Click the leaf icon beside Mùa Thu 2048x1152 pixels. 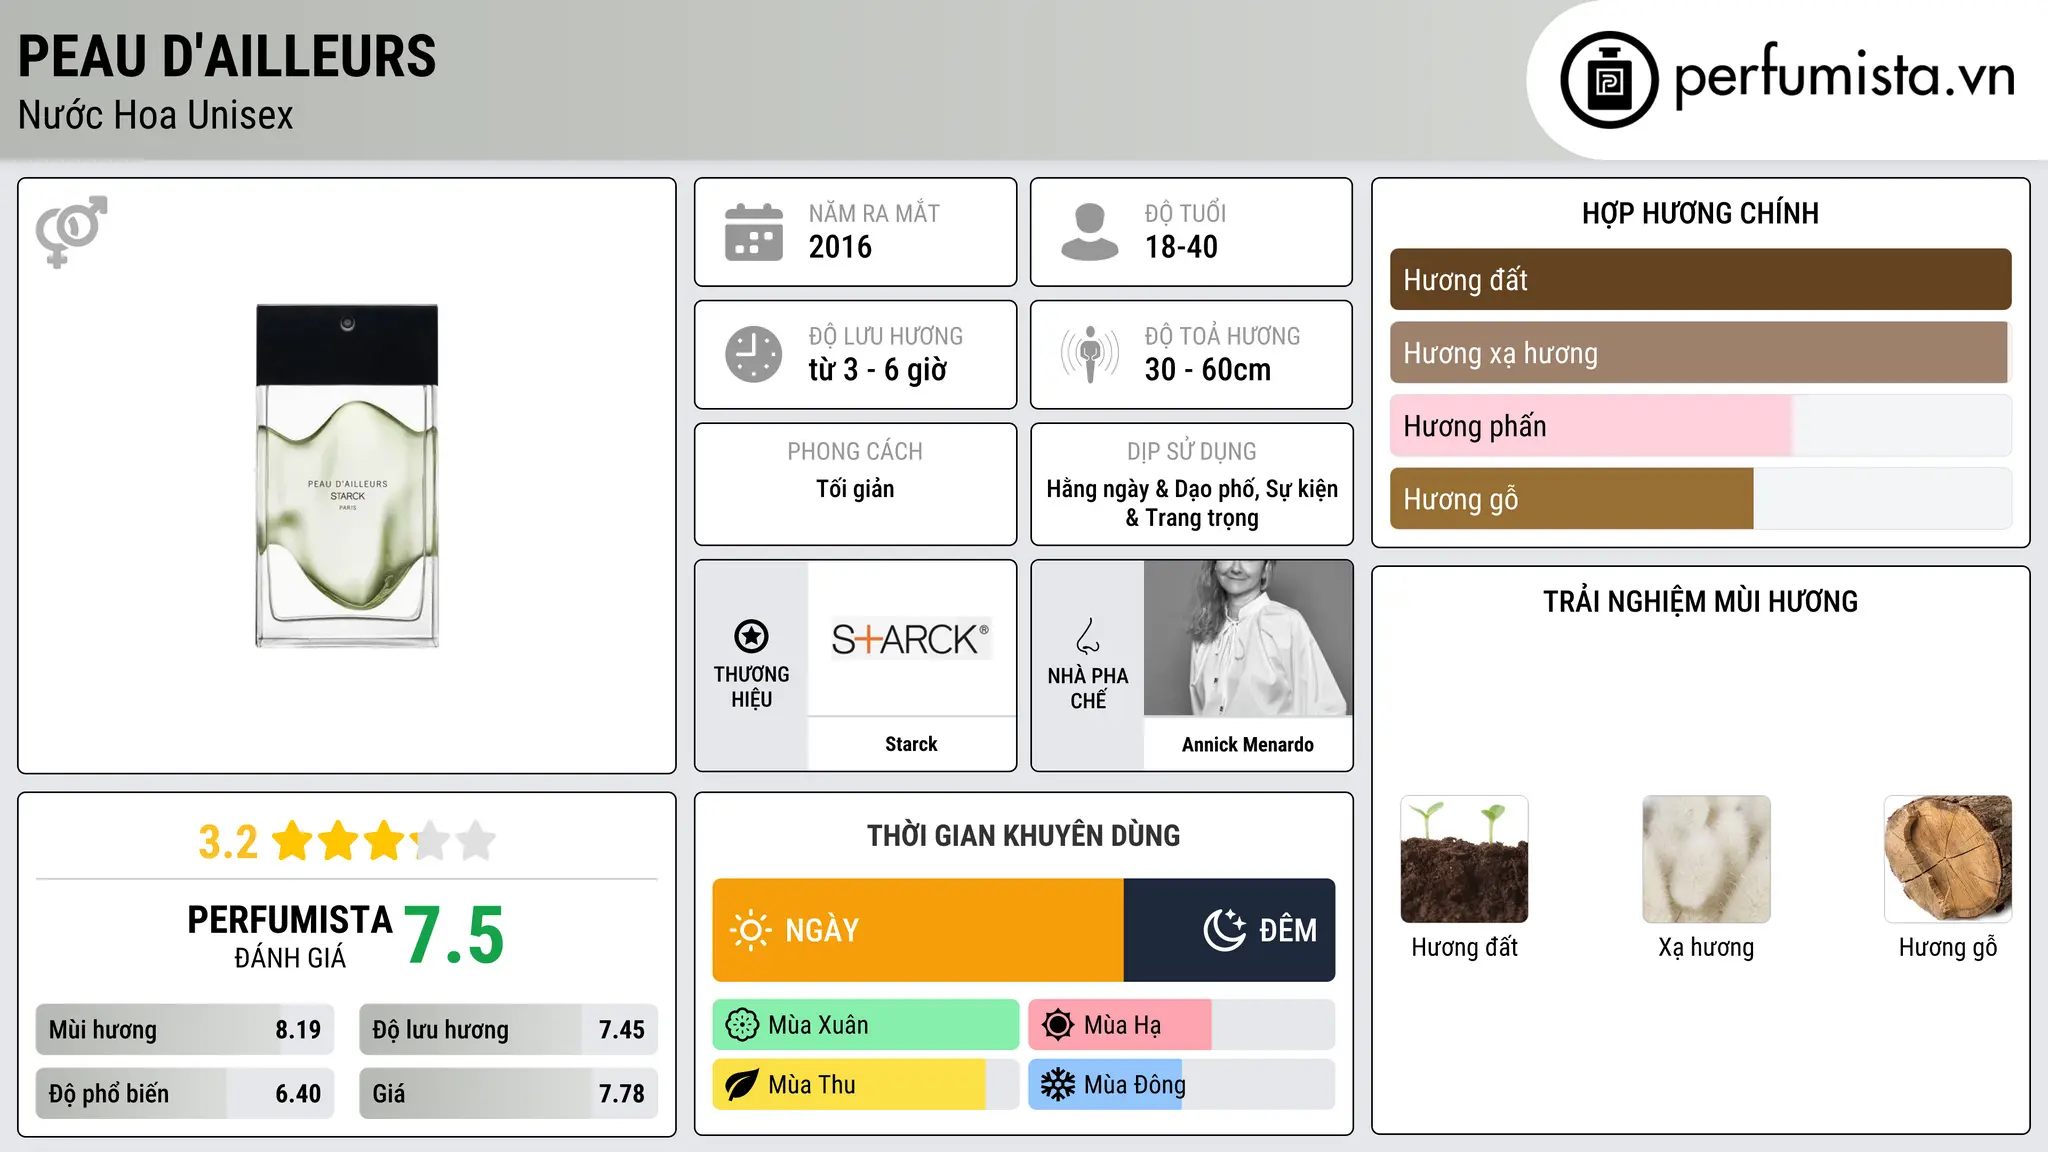click(742, 1085)
